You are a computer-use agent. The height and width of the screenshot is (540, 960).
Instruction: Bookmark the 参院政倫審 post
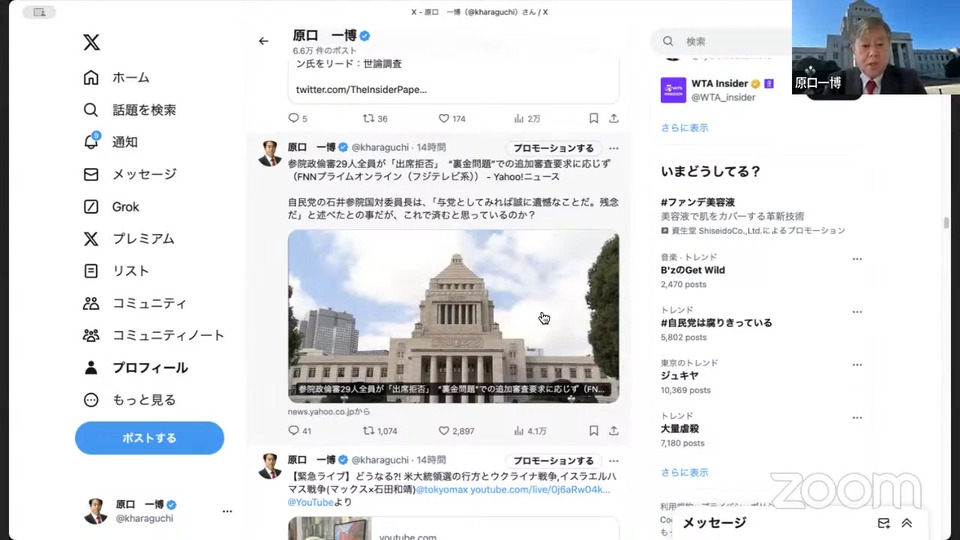coord(593,431)
